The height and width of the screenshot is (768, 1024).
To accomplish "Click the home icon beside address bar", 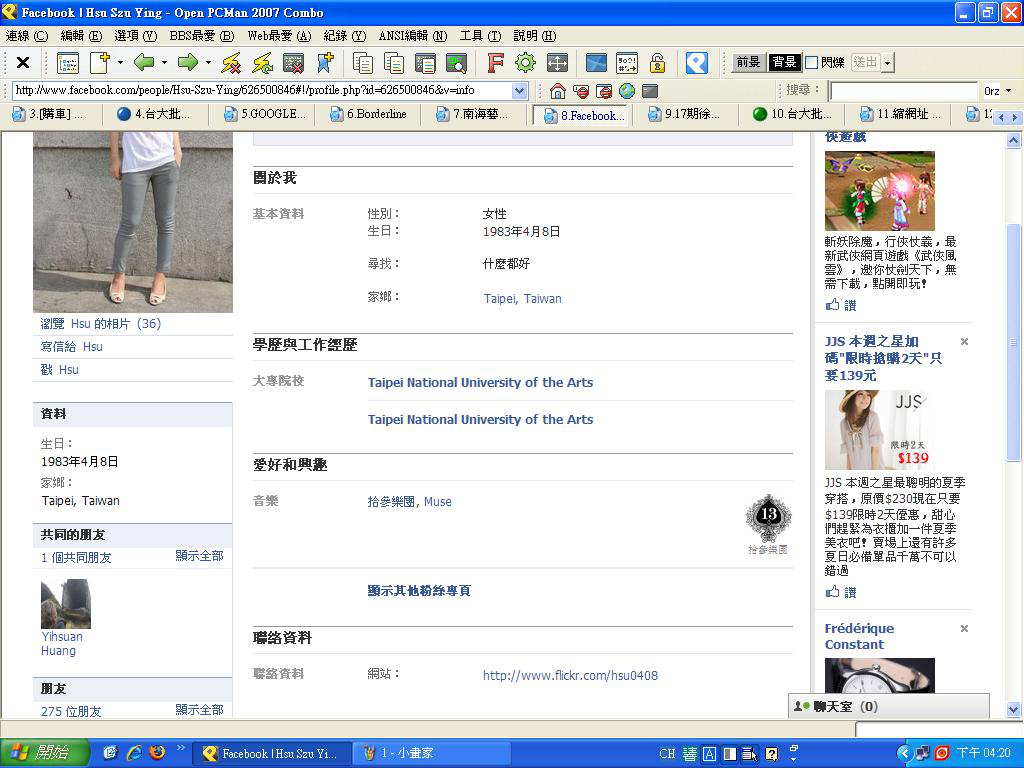I will [x=558, y=91].
